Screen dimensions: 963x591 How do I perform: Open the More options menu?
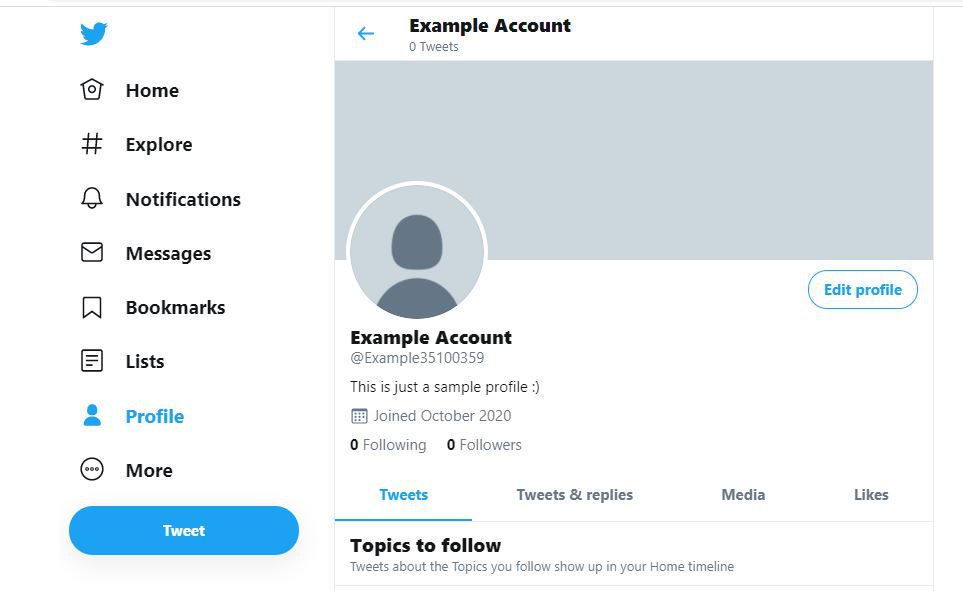point(92,470)
